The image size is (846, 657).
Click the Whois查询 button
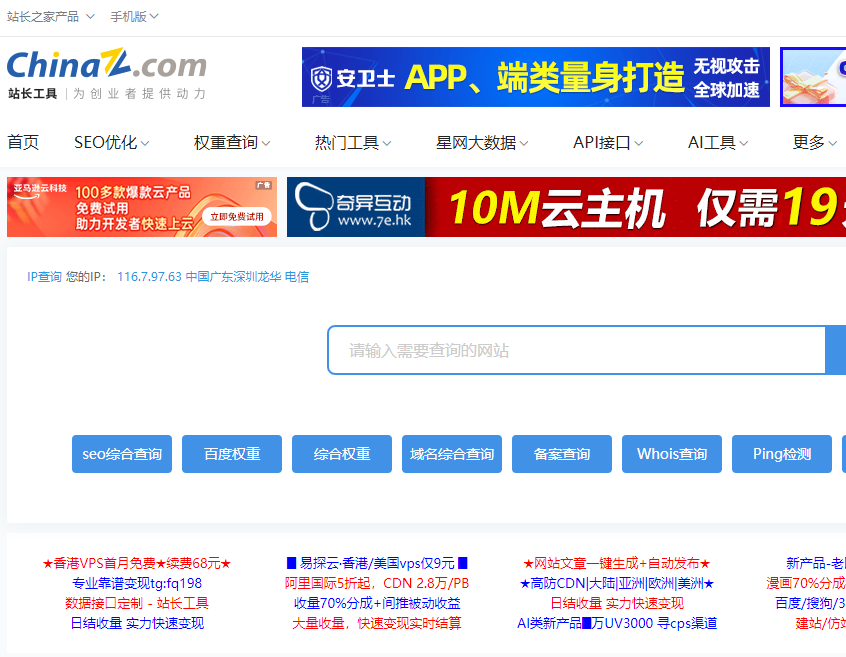[672, 454]
